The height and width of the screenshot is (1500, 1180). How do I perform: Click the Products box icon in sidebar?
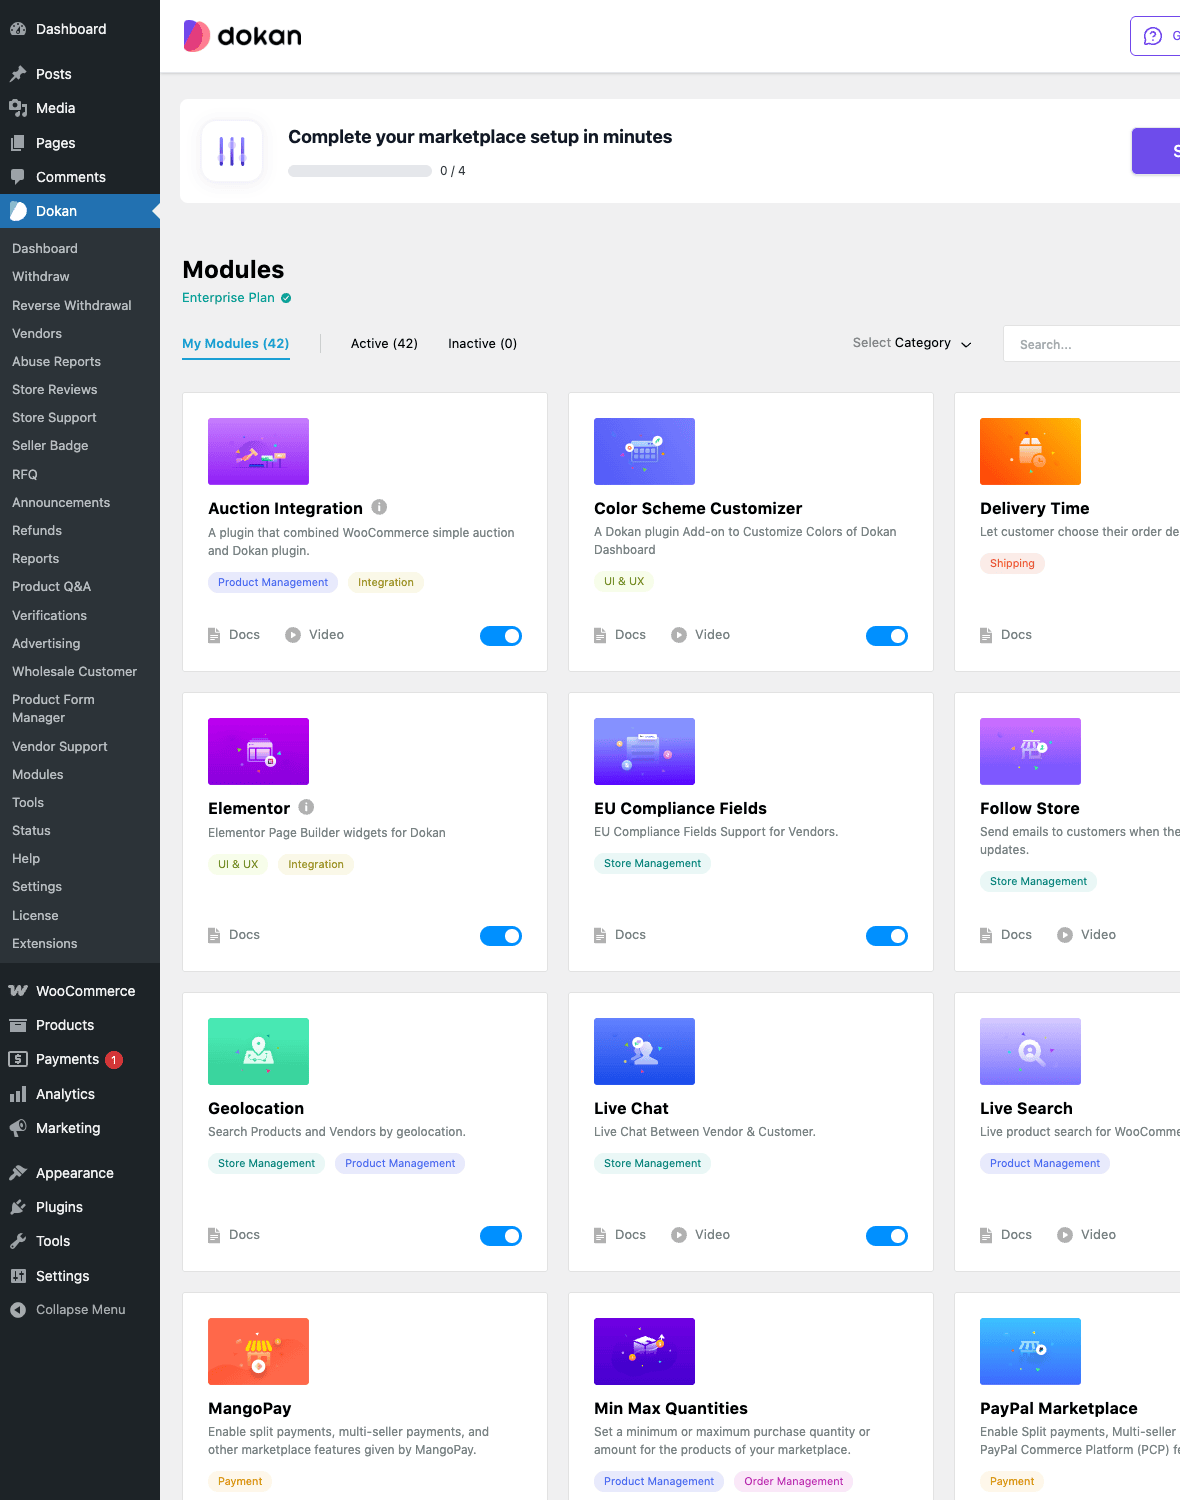pos(18,1025)
